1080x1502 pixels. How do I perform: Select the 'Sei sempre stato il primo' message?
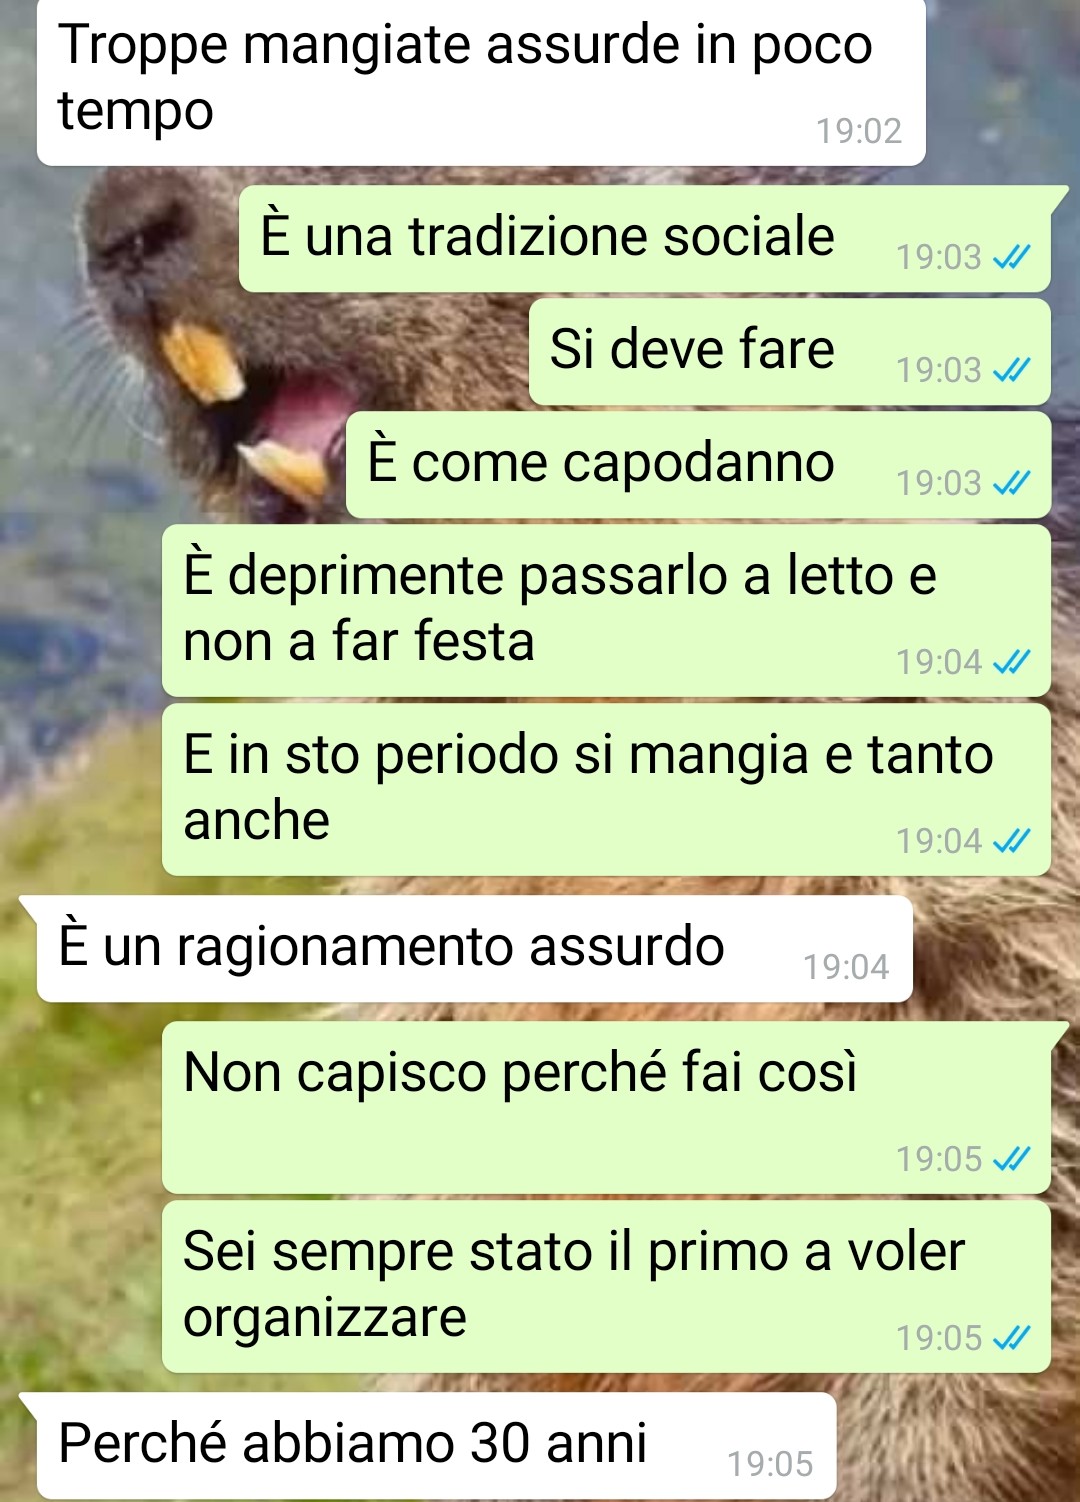606,1286
